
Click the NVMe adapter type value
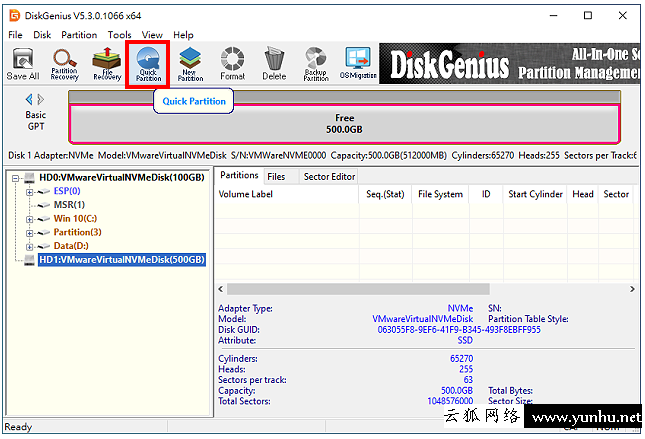pyautogui.click(x=460, y=308)
